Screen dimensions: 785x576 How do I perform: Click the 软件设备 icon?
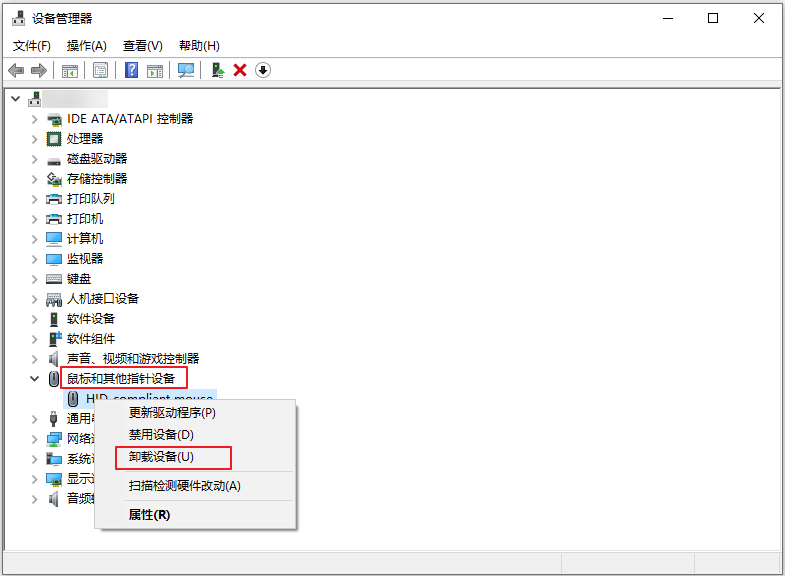54,319
